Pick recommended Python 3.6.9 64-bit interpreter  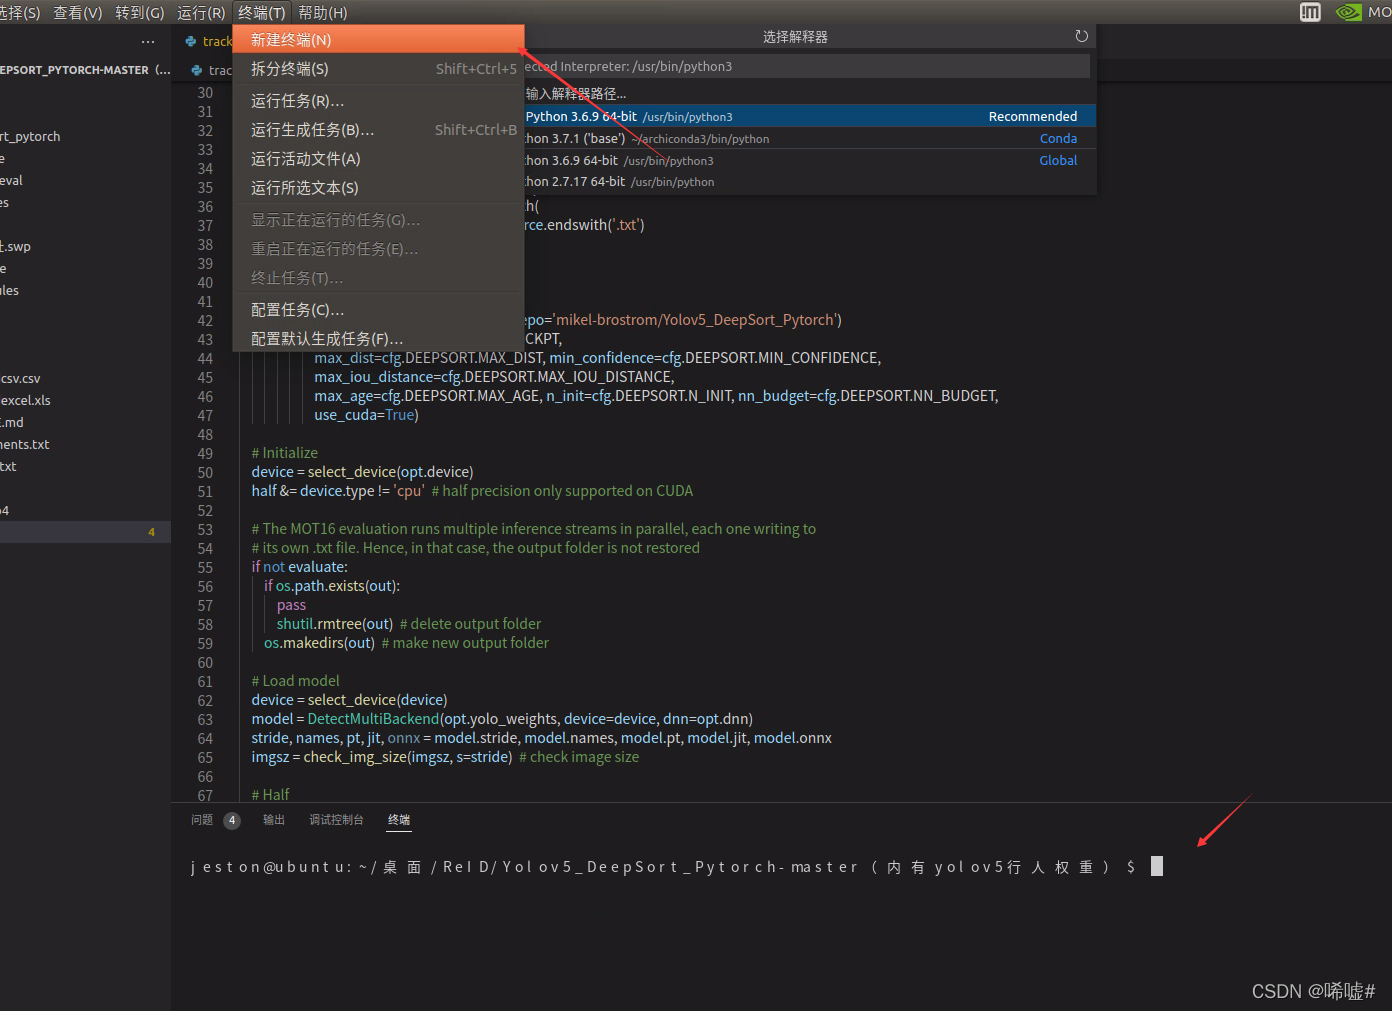click(x=809, y=116)
